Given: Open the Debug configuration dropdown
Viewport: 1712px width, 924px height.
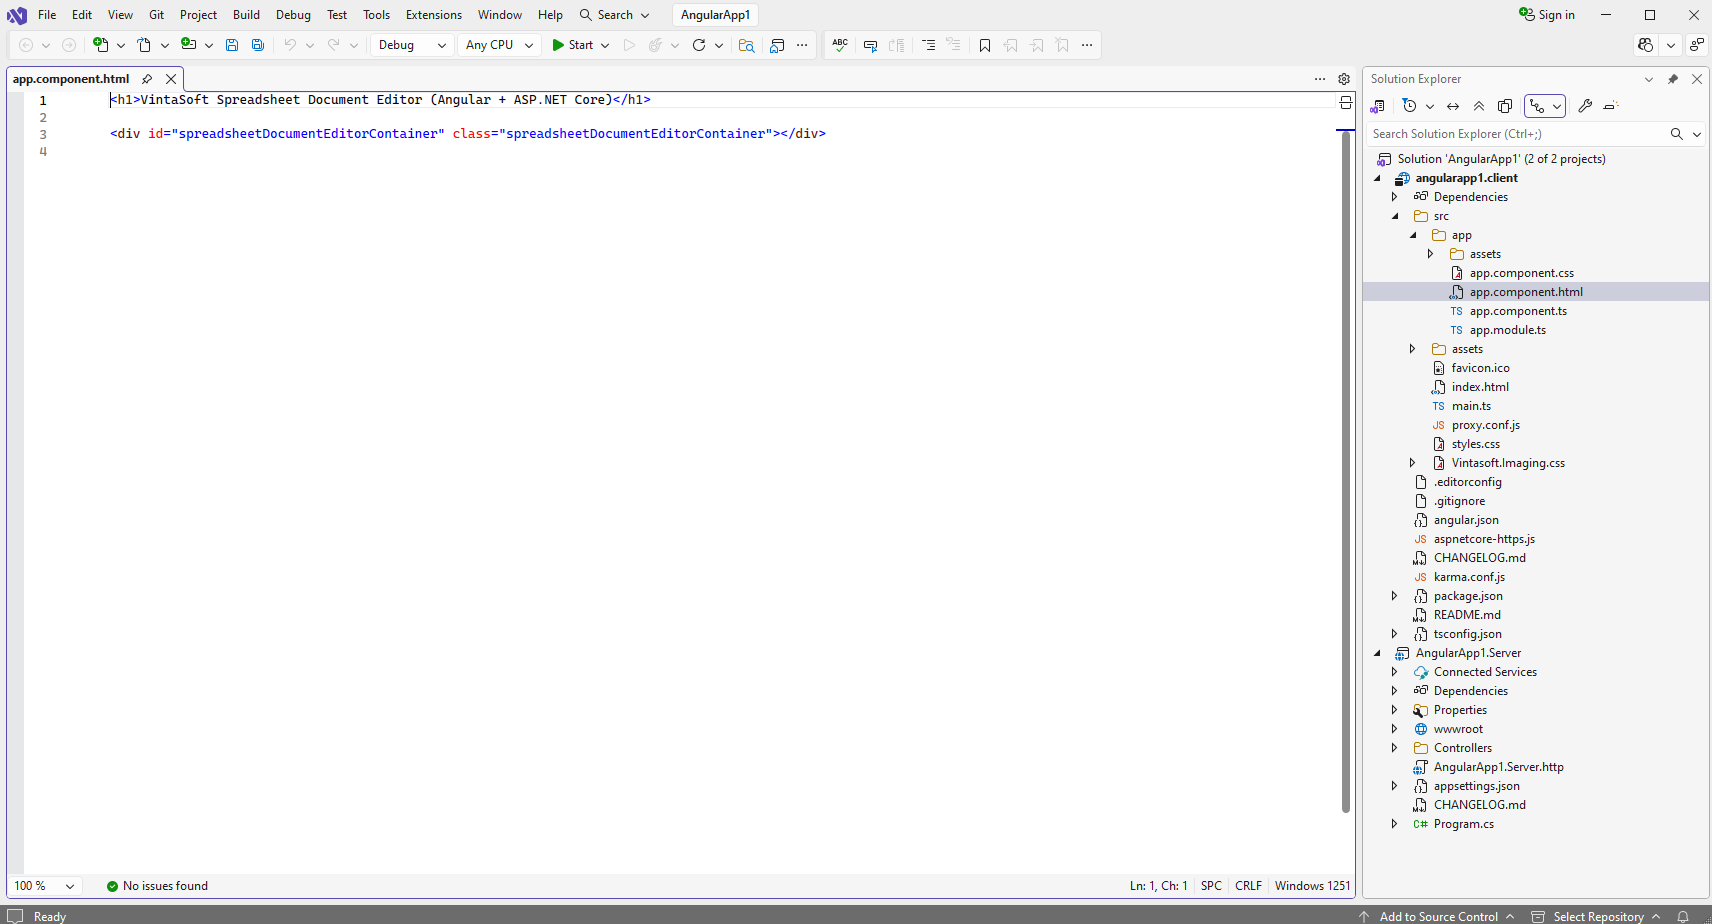Looking at the screenshot, I should [412, 45].
